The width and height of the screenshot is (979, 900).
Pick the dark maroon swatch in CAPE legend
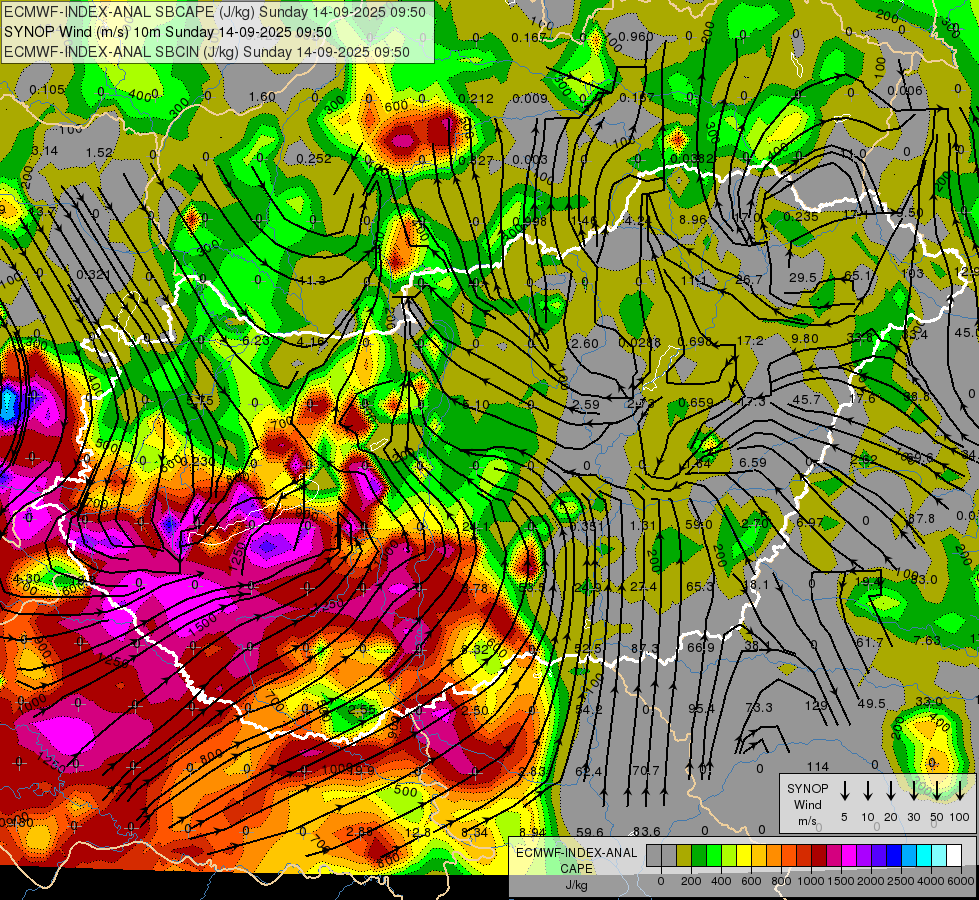(x=819, y=856)
